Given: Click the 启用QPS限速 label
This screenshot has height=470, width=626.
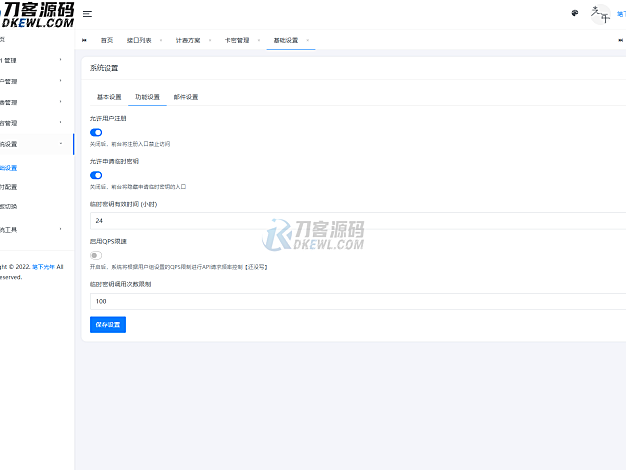Looking at the screenshot, I should tap(108, 242).
